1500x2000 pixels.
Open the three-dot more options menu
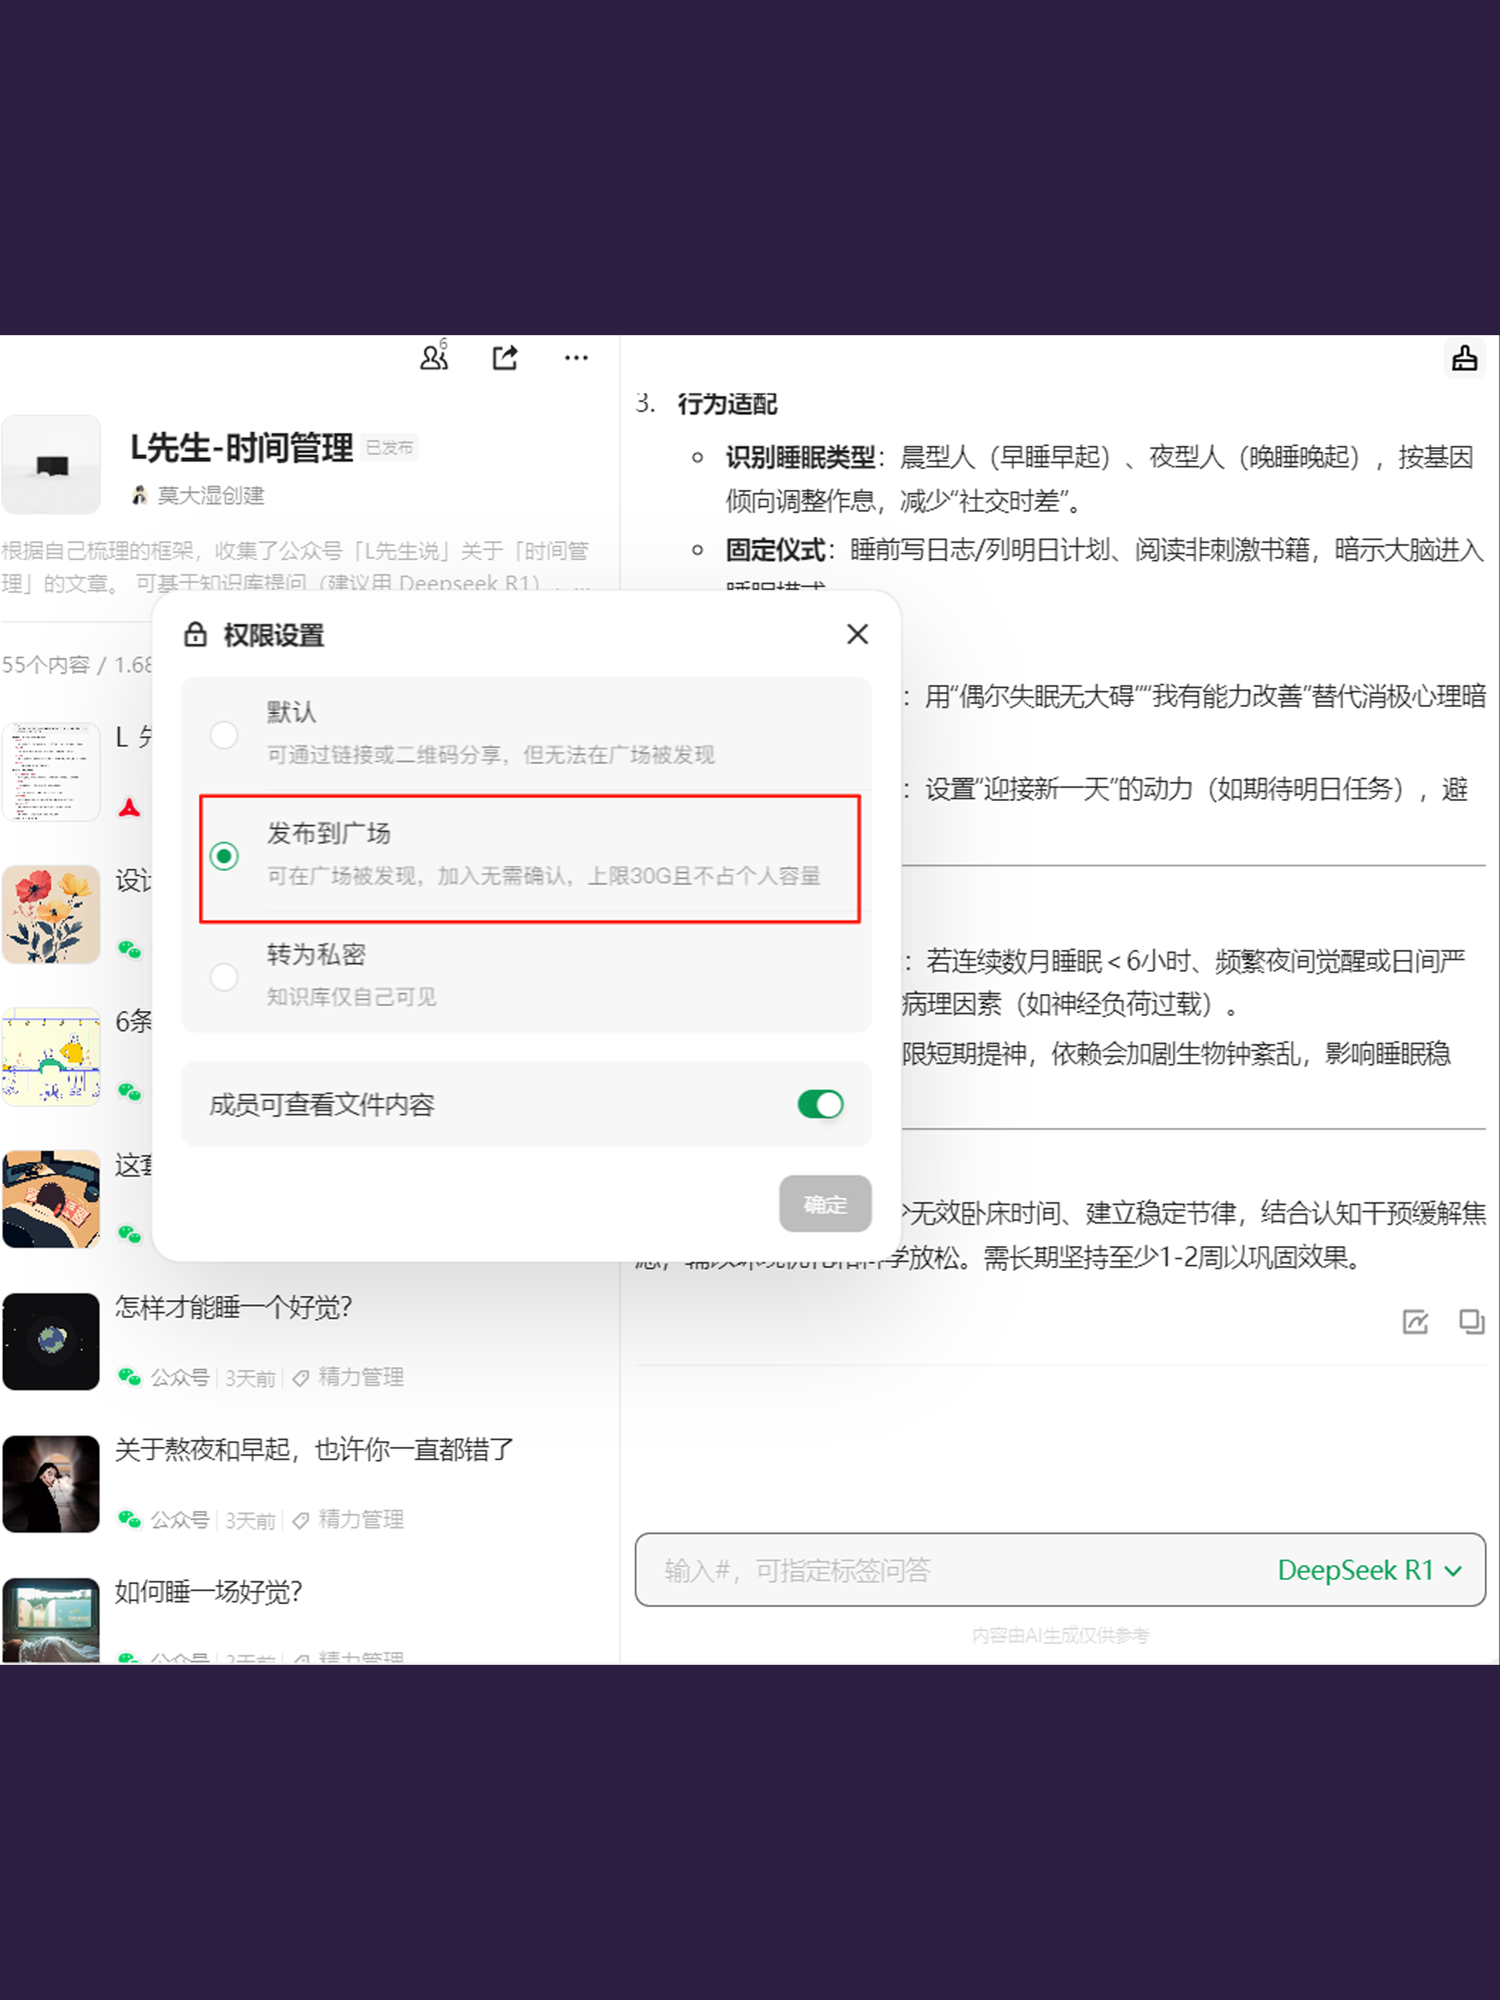[576, 357]
